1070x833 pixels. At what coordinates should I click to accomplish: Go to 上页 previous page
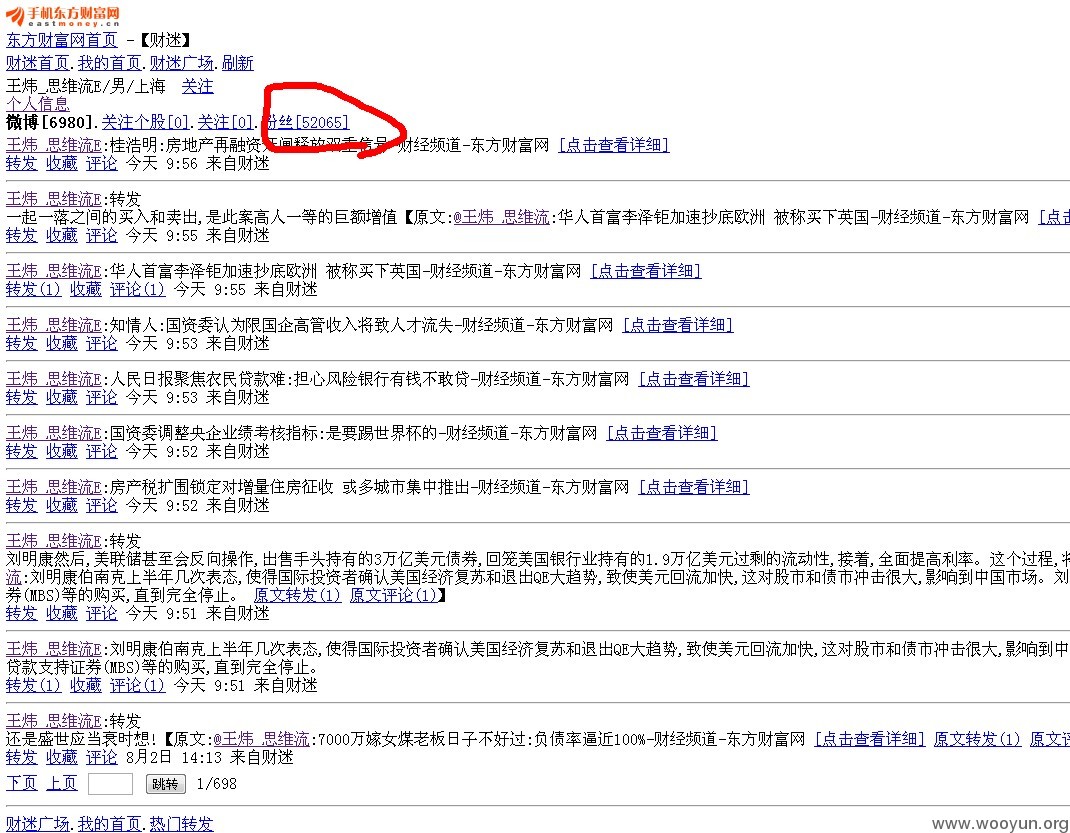61,783
